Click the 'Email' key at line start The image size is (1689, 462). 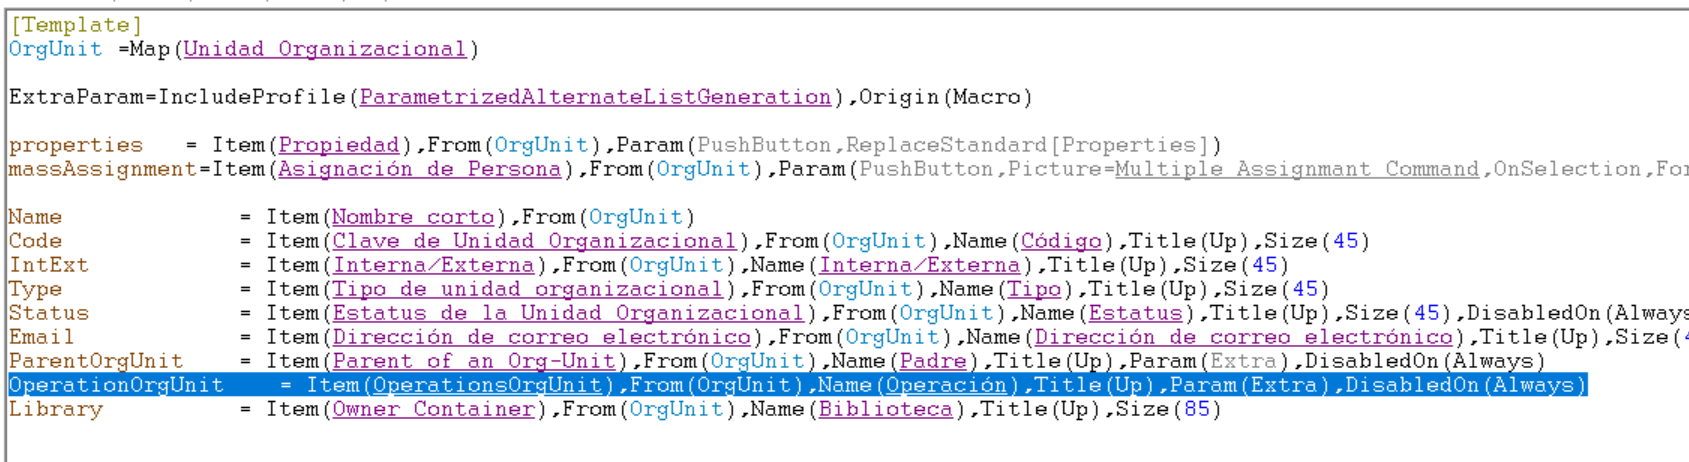pyautogui.click(x=42, y=337)
